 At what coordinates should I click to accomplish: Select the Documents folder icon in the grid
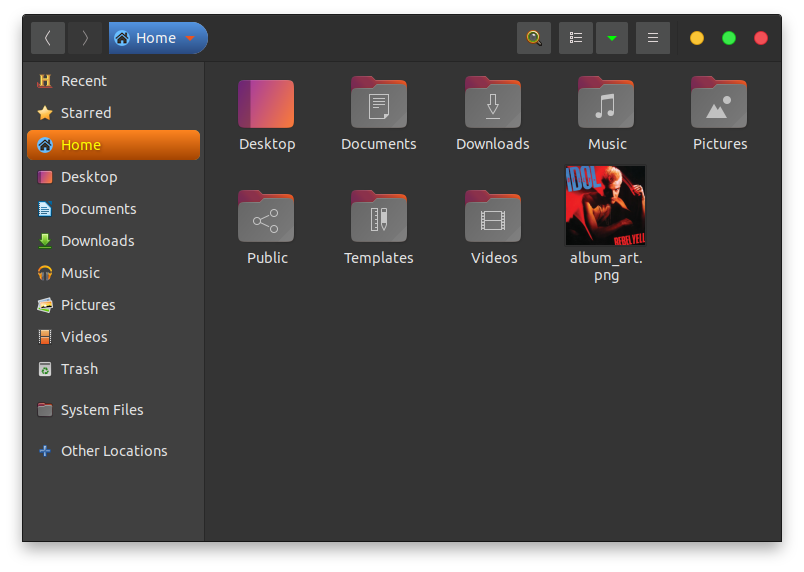coord(379,103)
